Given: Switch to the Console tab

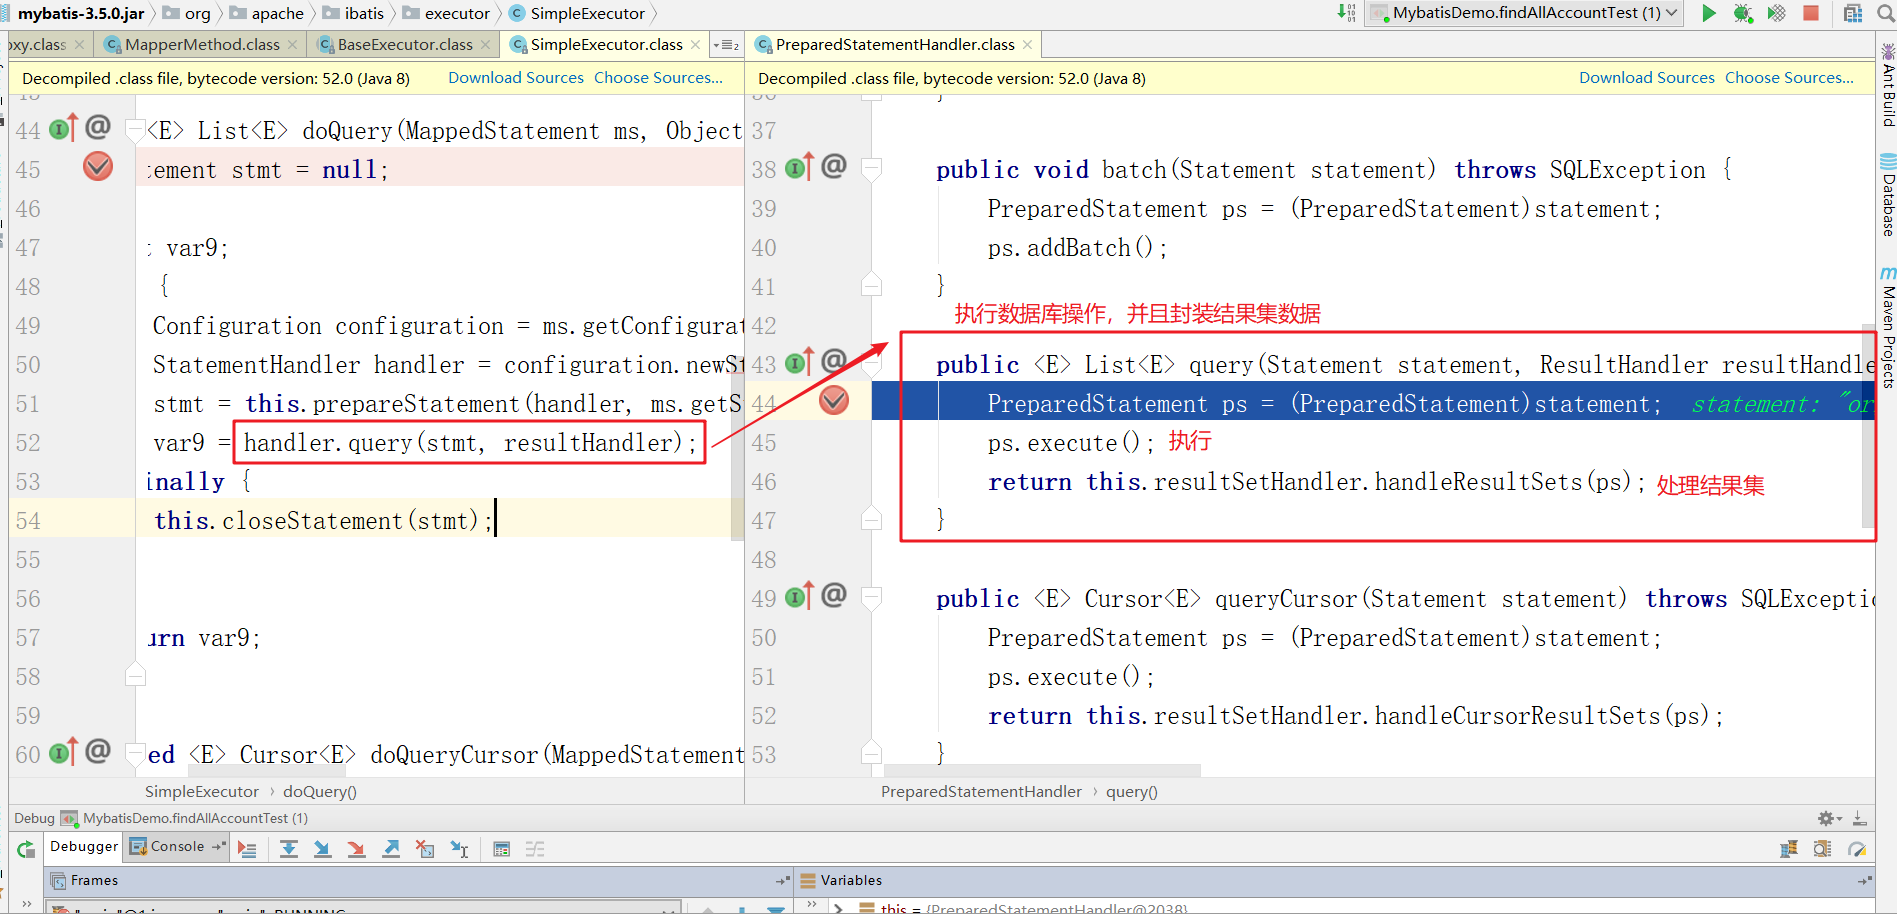Looking at the screenshot, I should (177, 847).
